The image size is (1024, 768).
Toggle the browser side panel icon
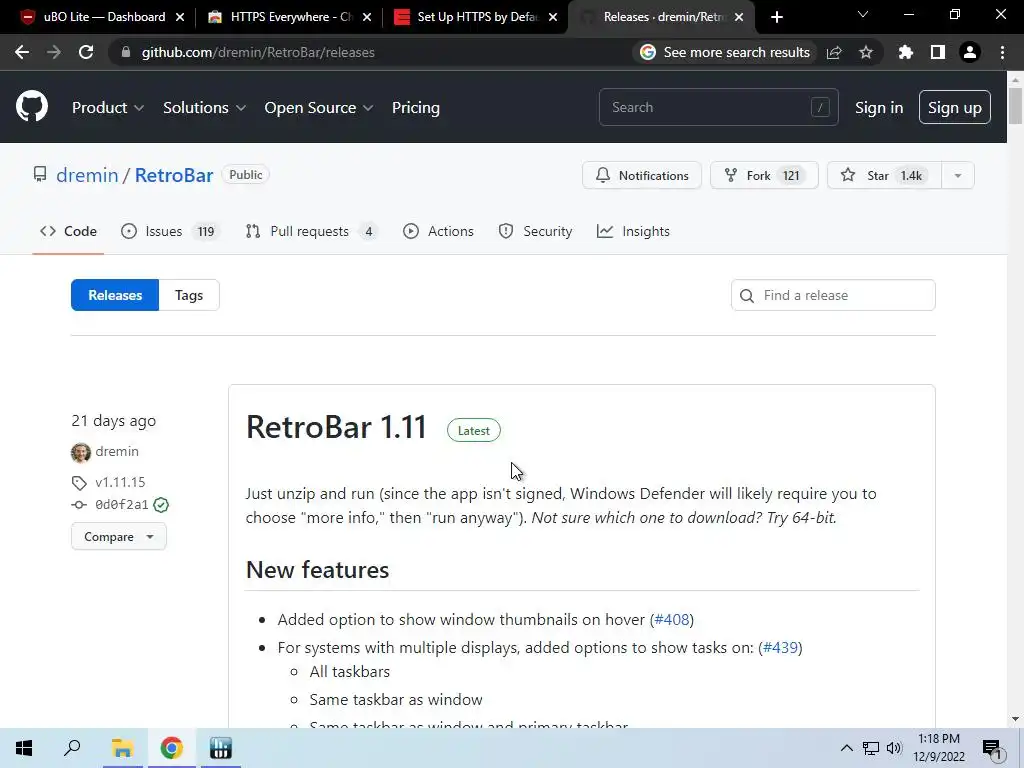pyautogui.click(x=938, y=52)
